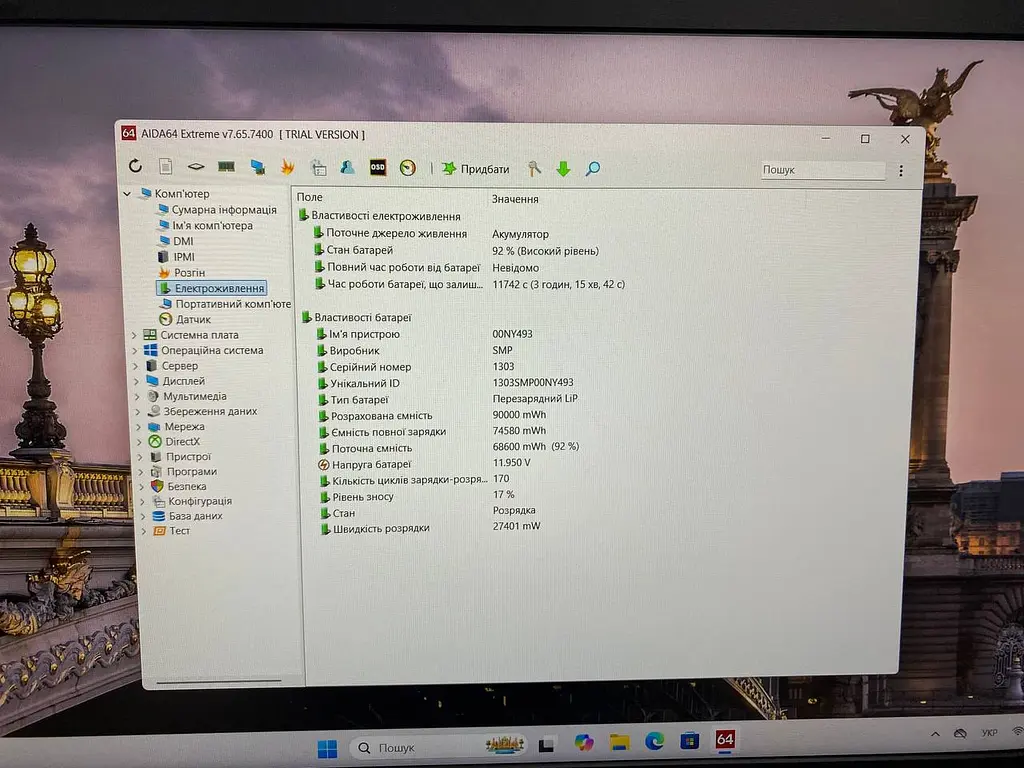The image size is (1024, 768).
Task: Select Портативний комп'ютер tree item
Action: [226, 304]
